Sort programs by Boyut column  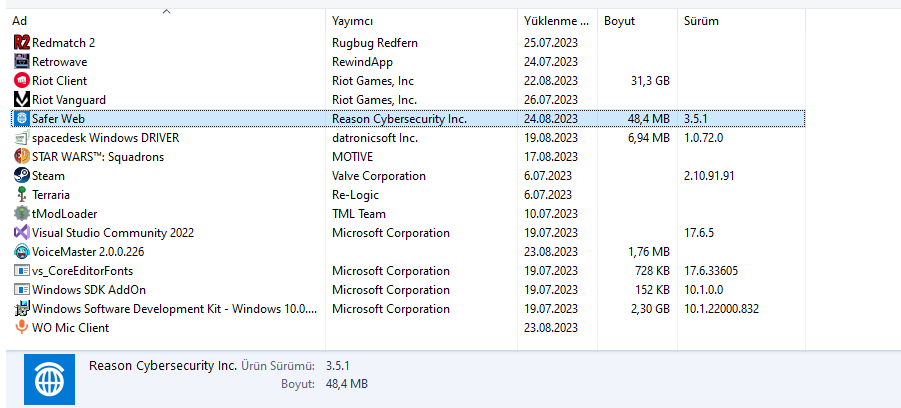pyautogui.click(x=619, y=21)
